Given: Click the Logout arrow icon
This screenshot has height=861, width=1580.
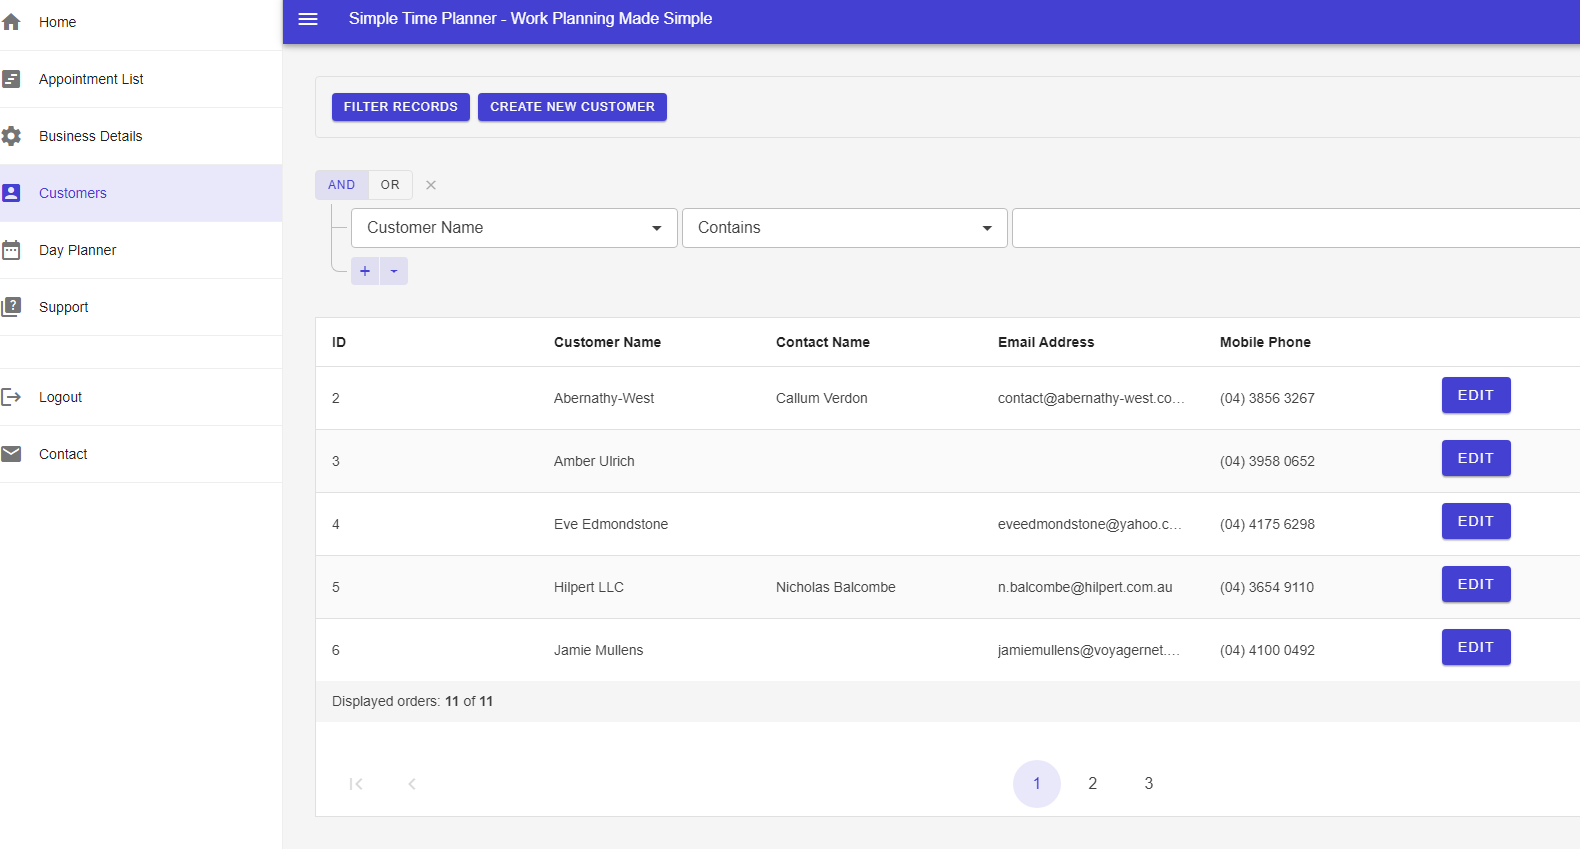Looking at the screenshot, I should coord(12,397).
